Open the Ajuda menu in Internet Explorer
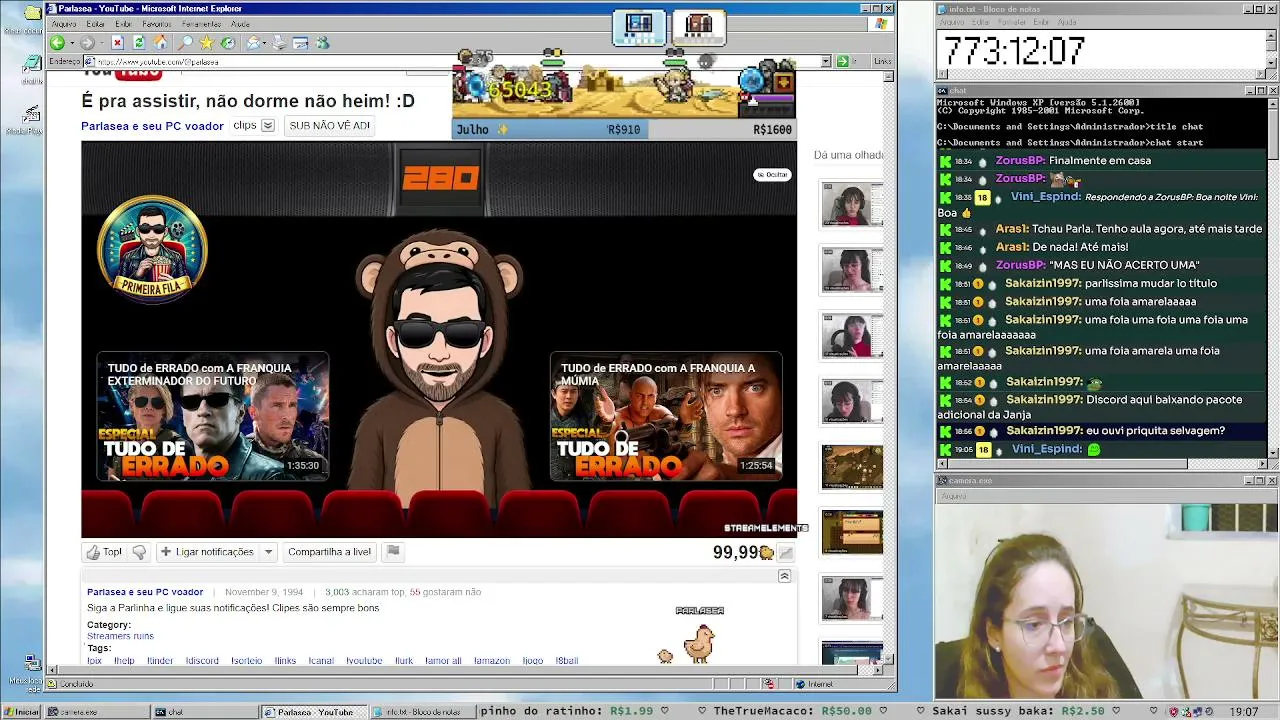The image size is (1280, 720). (240, 24)
